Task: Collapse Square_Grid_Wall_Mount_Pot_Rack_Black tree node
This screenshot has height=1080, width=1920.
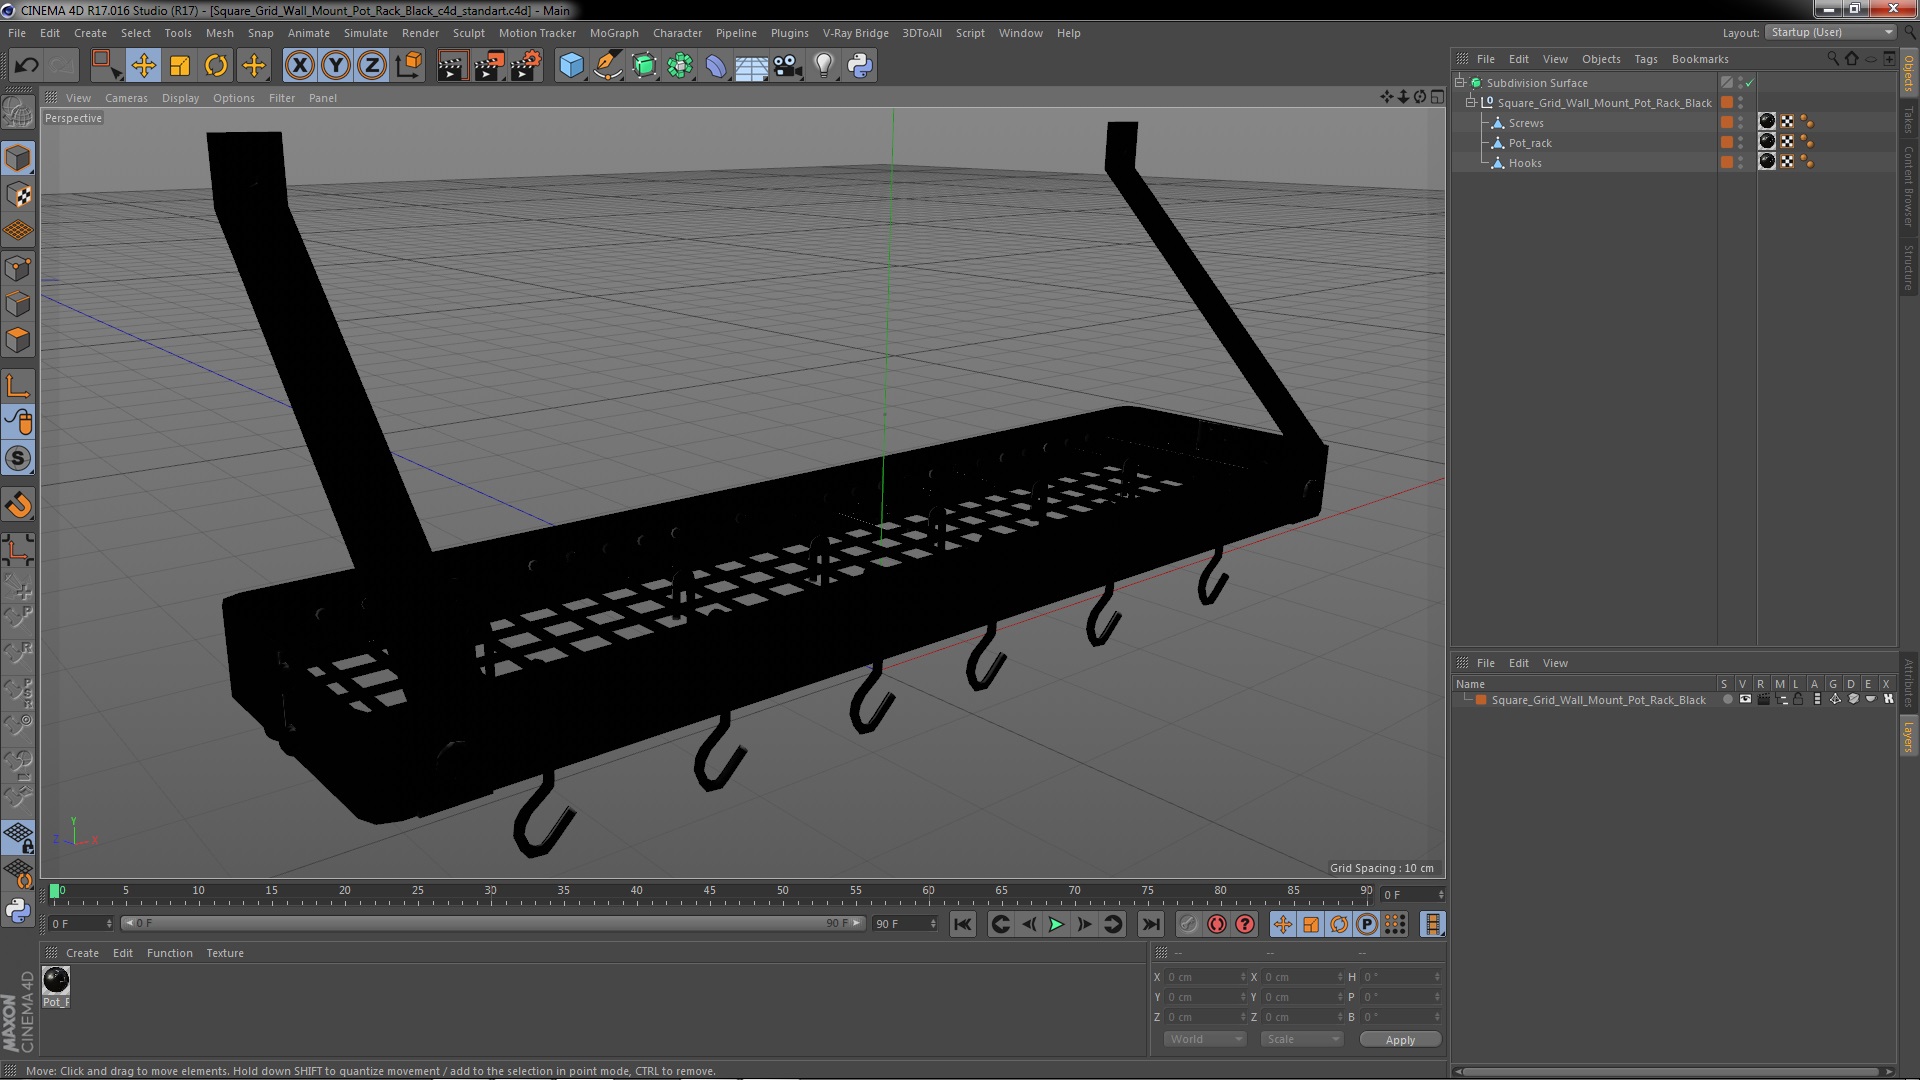Action: click(x=1471, y=103)
